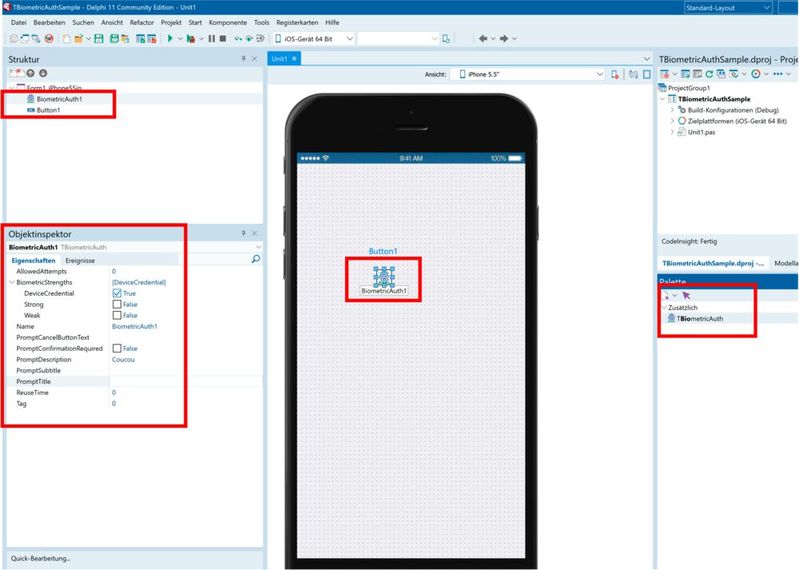Screen dimensions: 799x570
Task: Select ProjectGroup1 in the project tree
Action: coord(688,88)
